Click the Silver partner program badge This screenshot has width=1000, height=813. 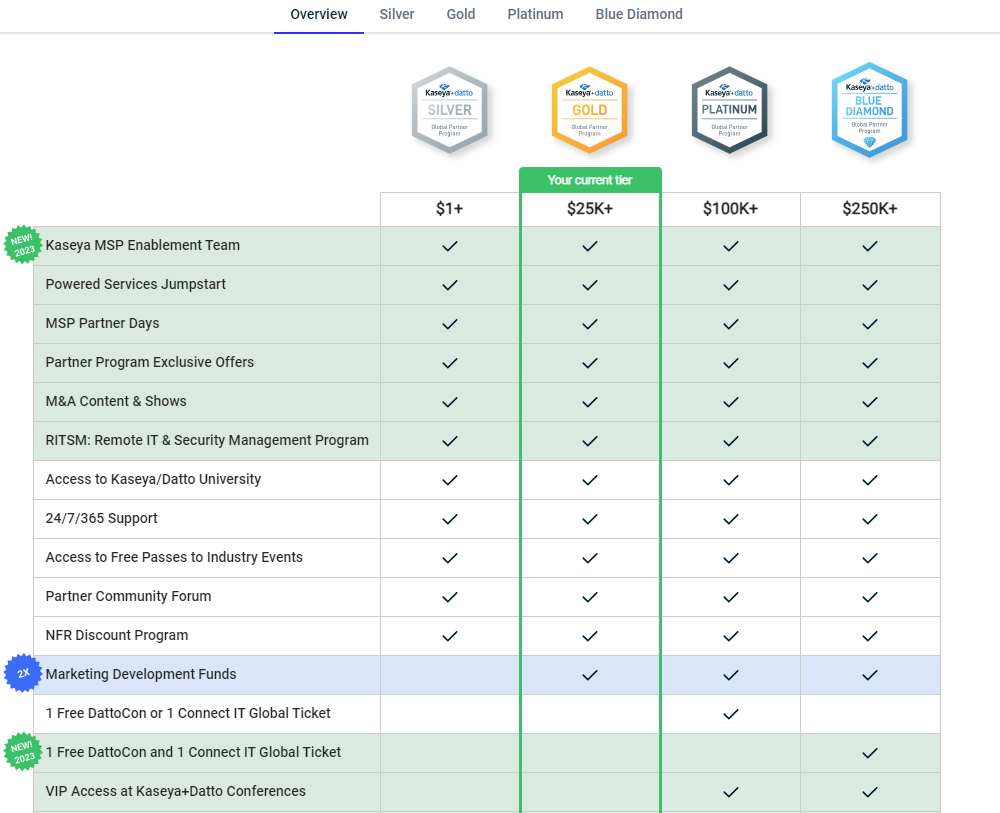click(449, 111)
